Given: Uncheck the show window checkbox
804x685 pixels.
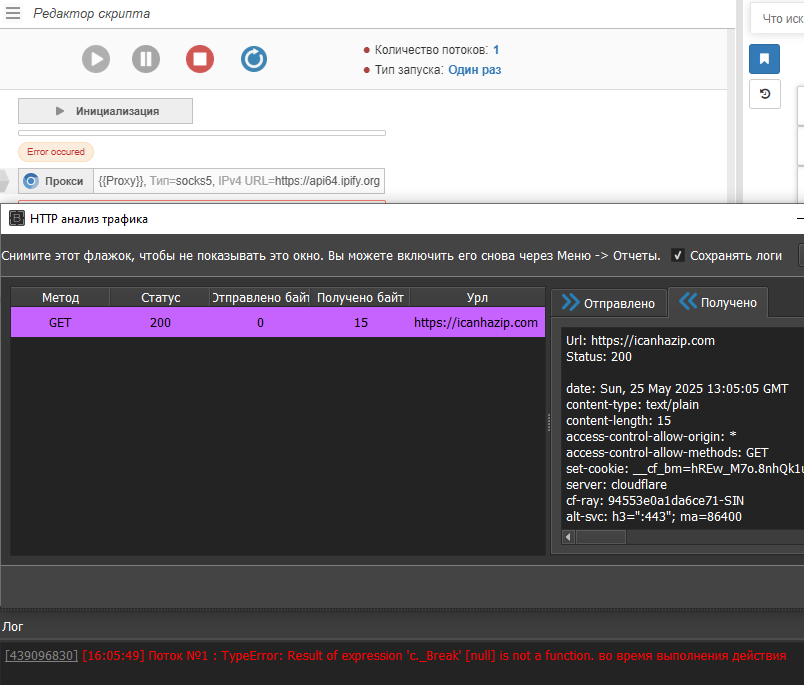Looking at the screenshot, I should tap(678, 256).
